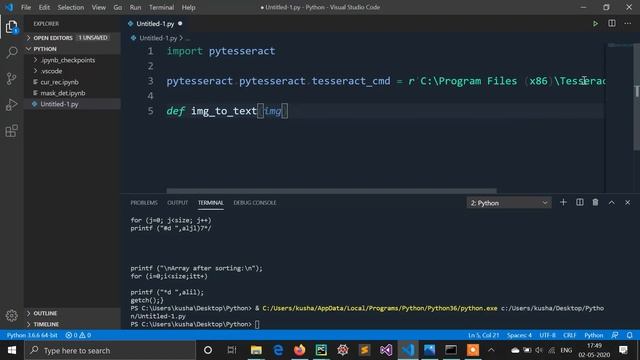This screenshot has width=640, height=360.
Task: Expand the Outline section
Action: click(72, 313)
